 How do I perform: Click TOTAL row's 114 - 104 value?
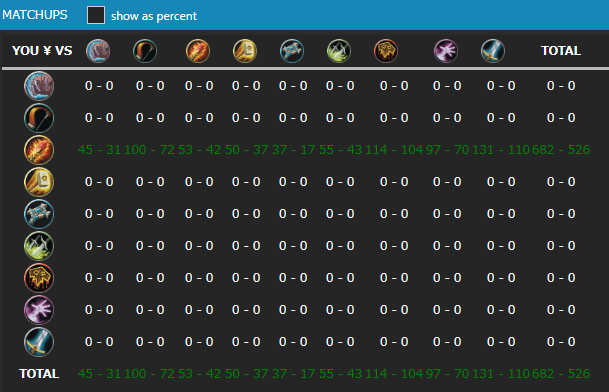(394, 374)
